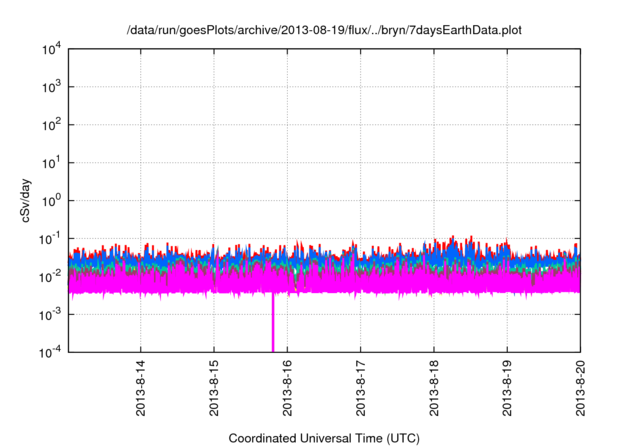640x448 pixels.
Task: Click the 2013-8-19 date tick label
Action: (507, 388)
